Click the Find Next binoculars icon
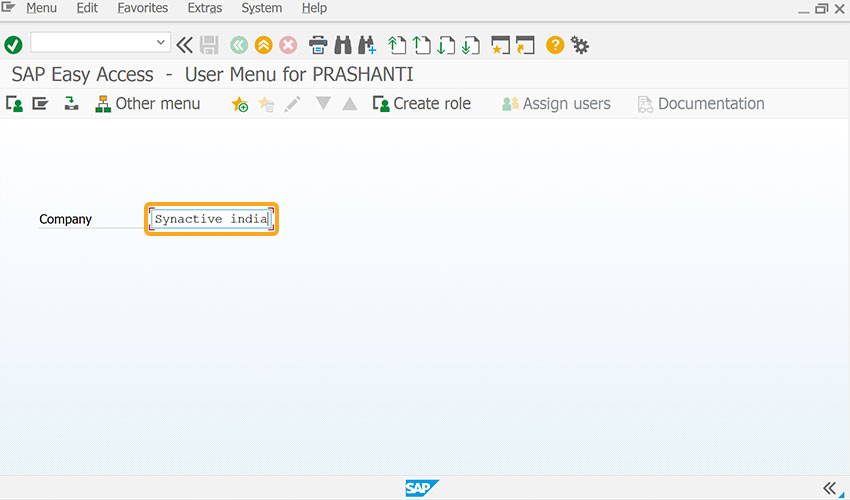 pos(367,45)
